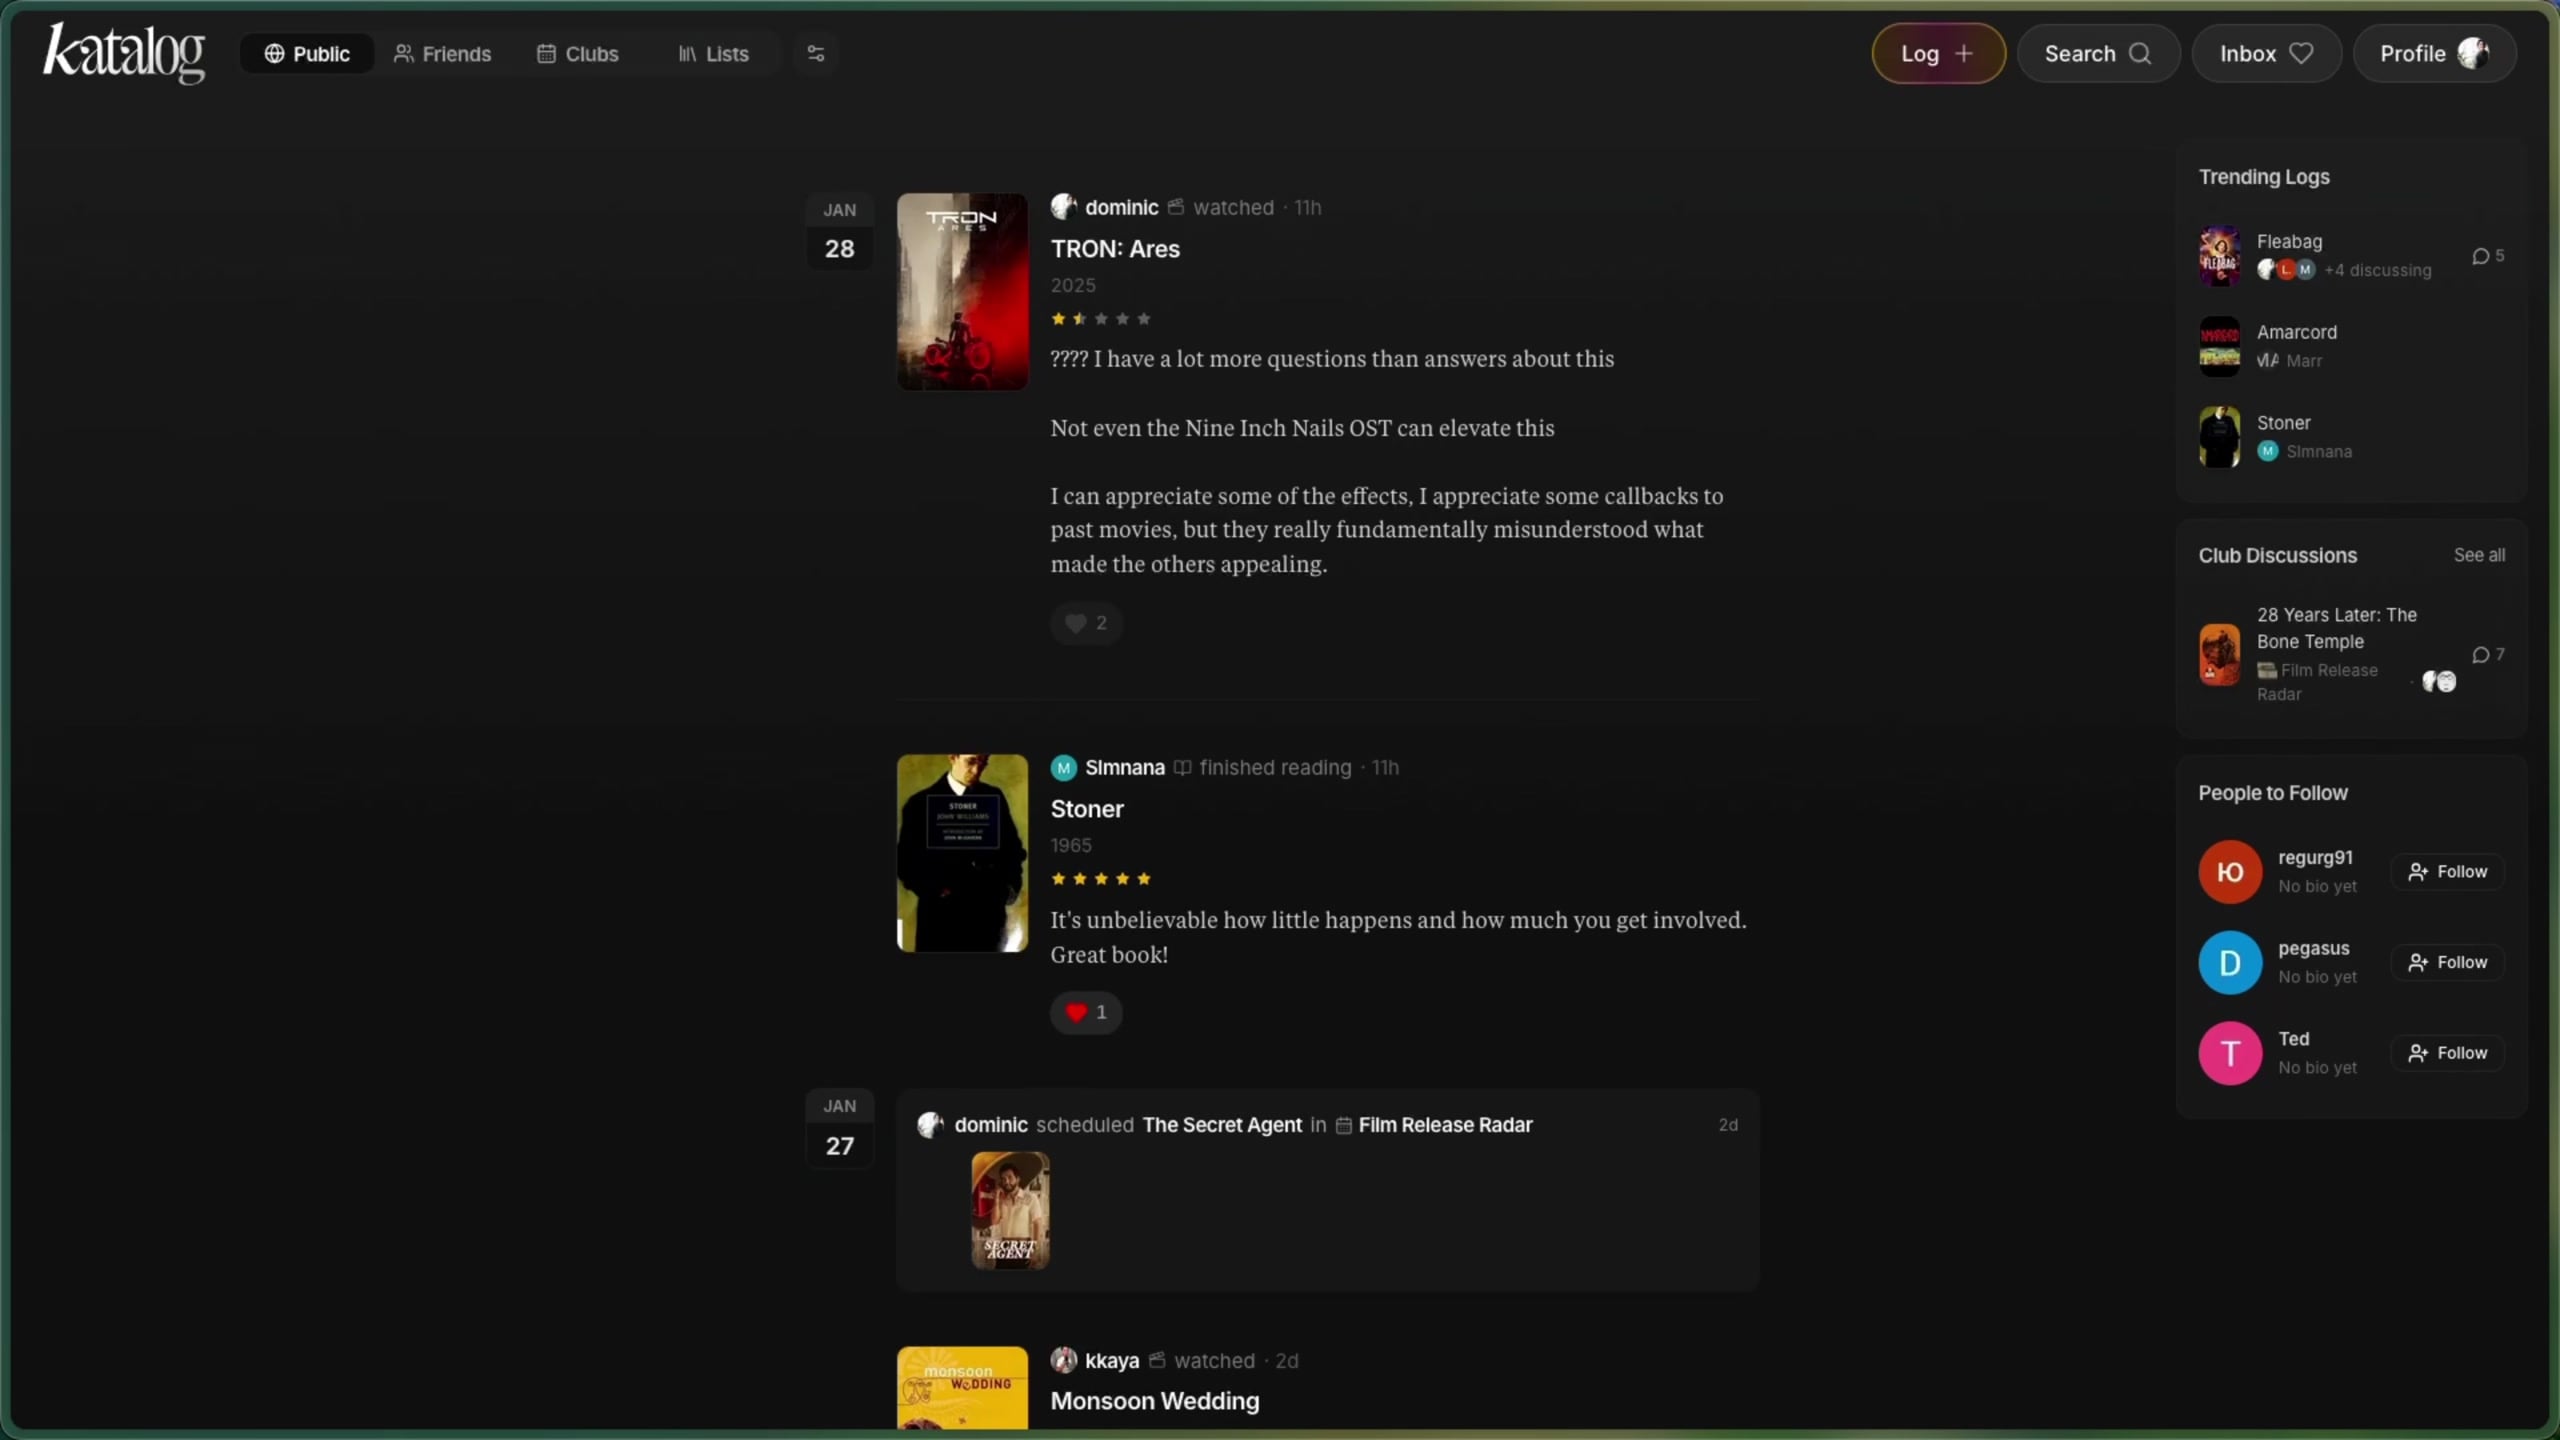Switch to Friends feed tab

point(442,53)
